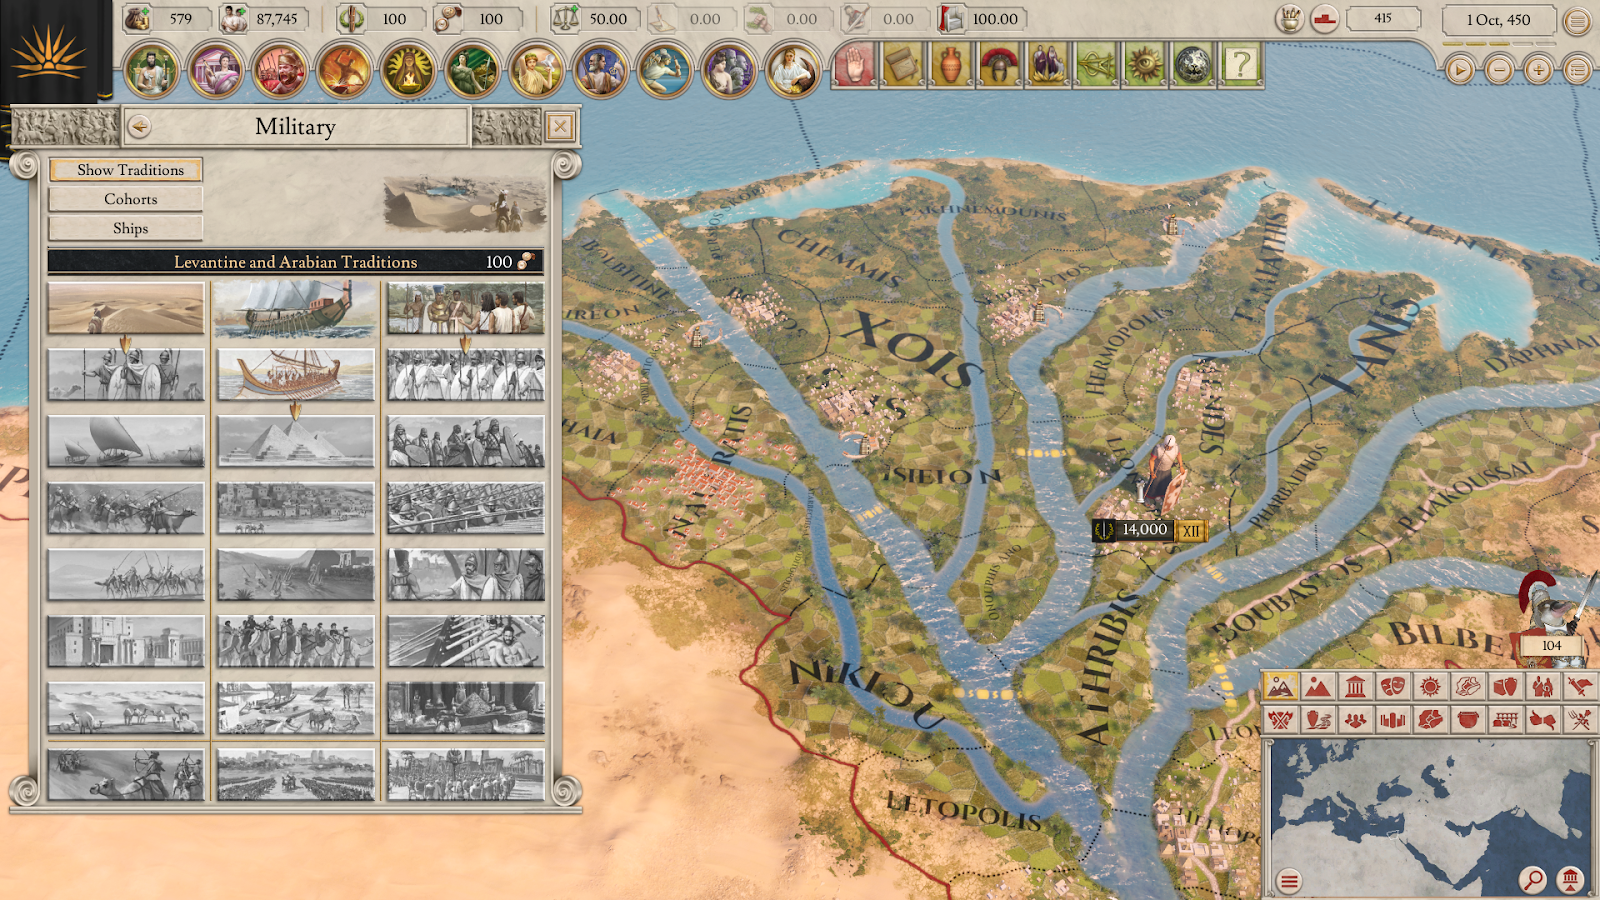The width and height of the screenshot is (1600, 900).
Task: Resume the game with the play button
Action: coord(1460,70)
